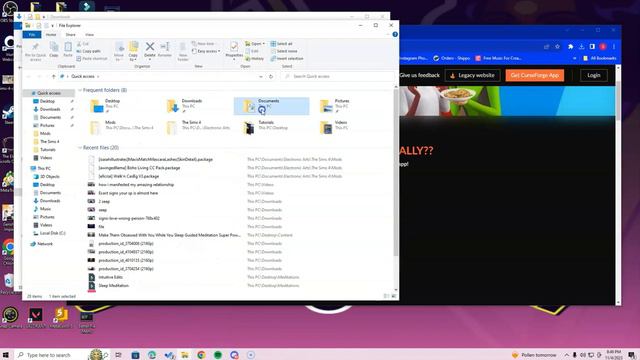Collapse the Recent files section
The width and height of the screenshot is (640, 360).
(80, 148)
